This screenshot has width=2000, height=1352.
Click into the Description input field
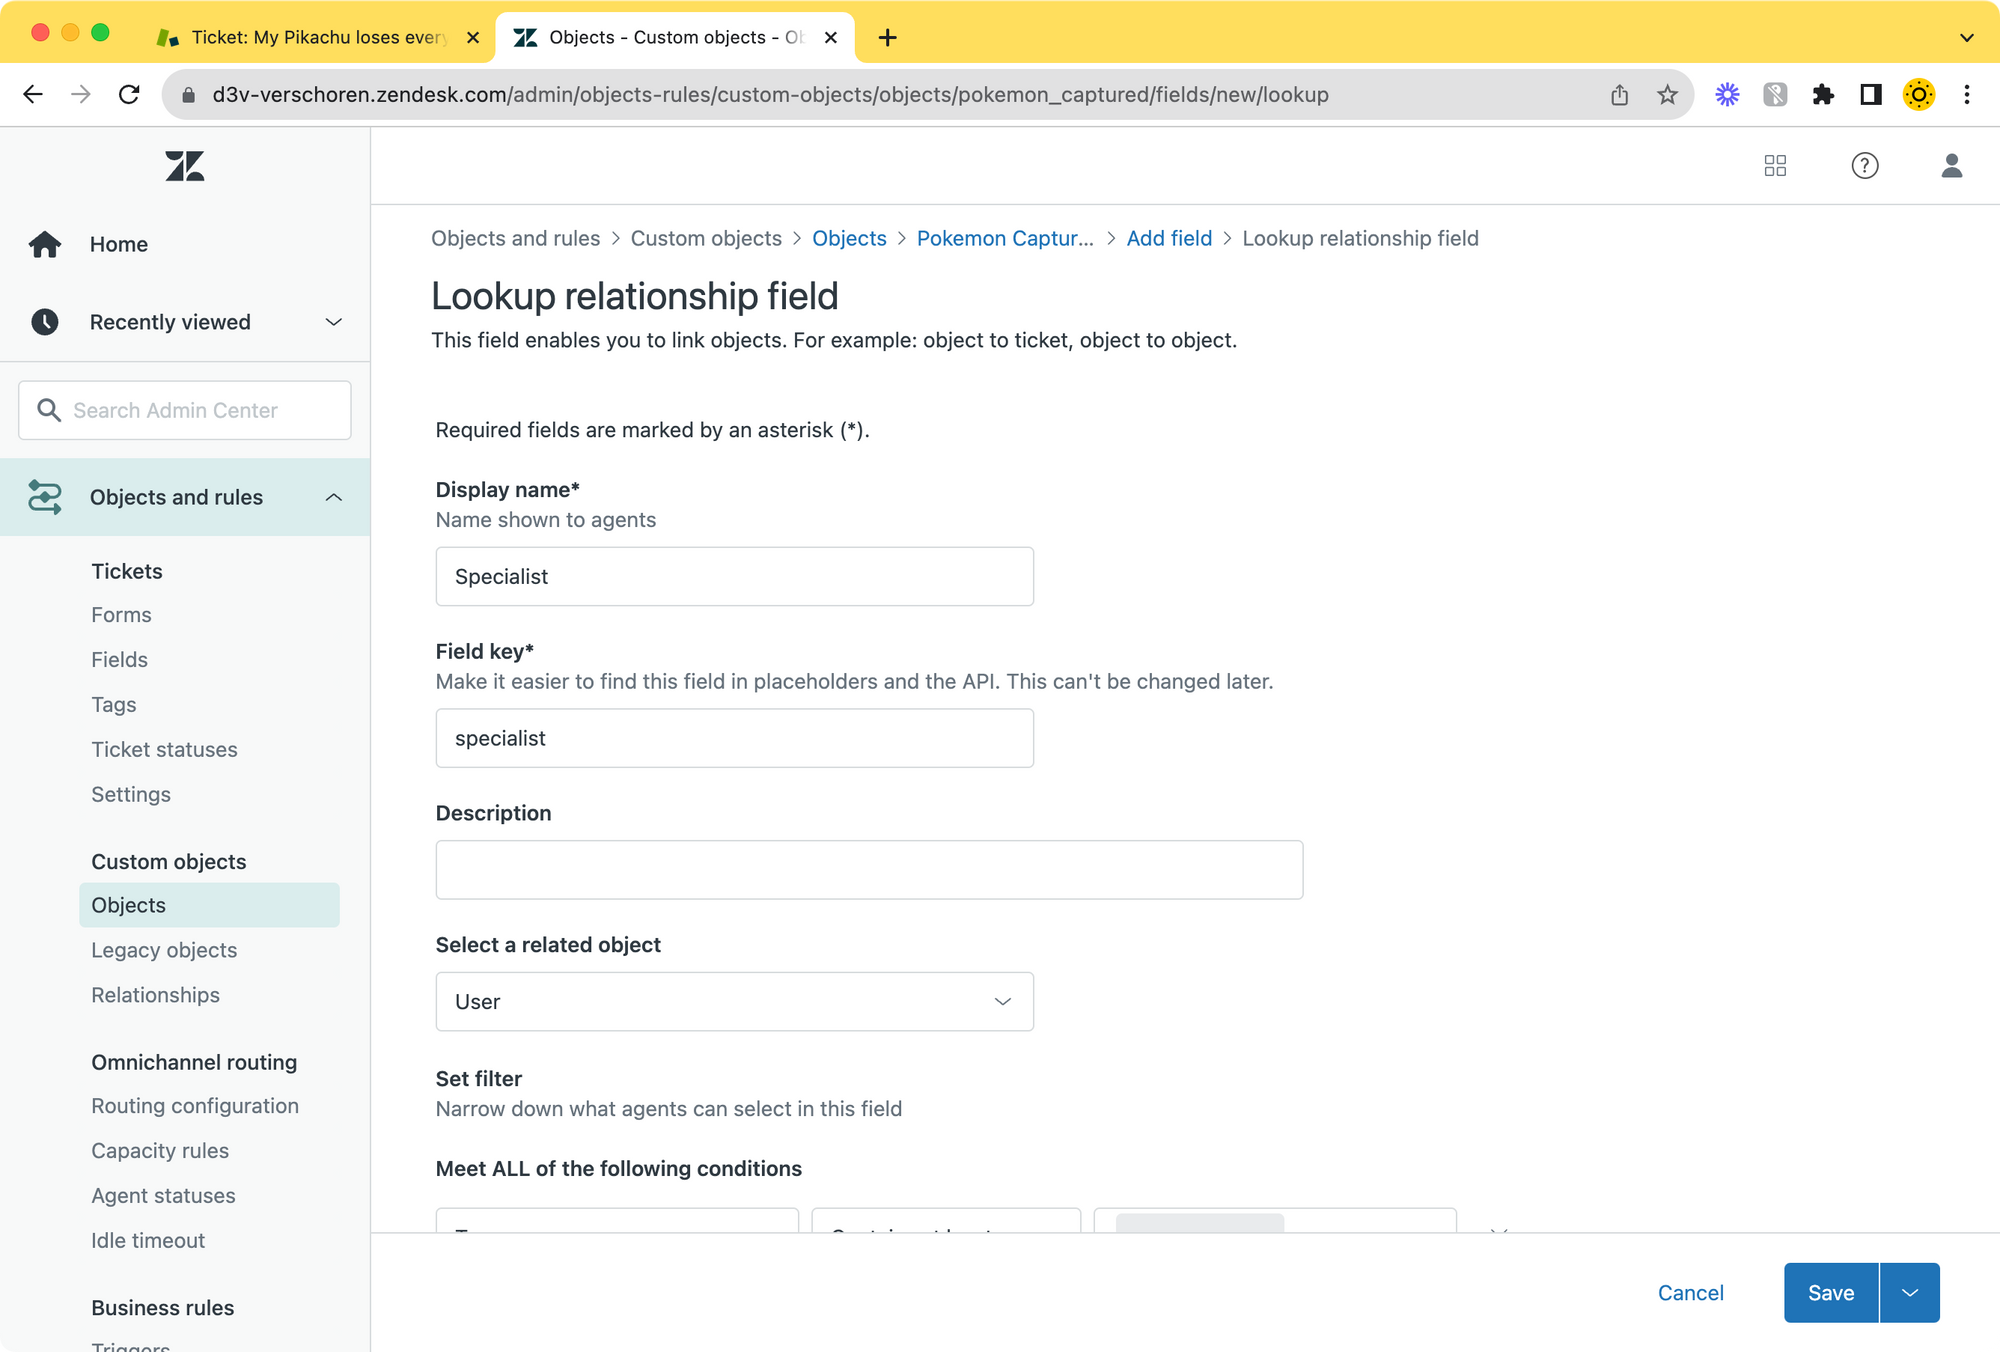(868, 870)
